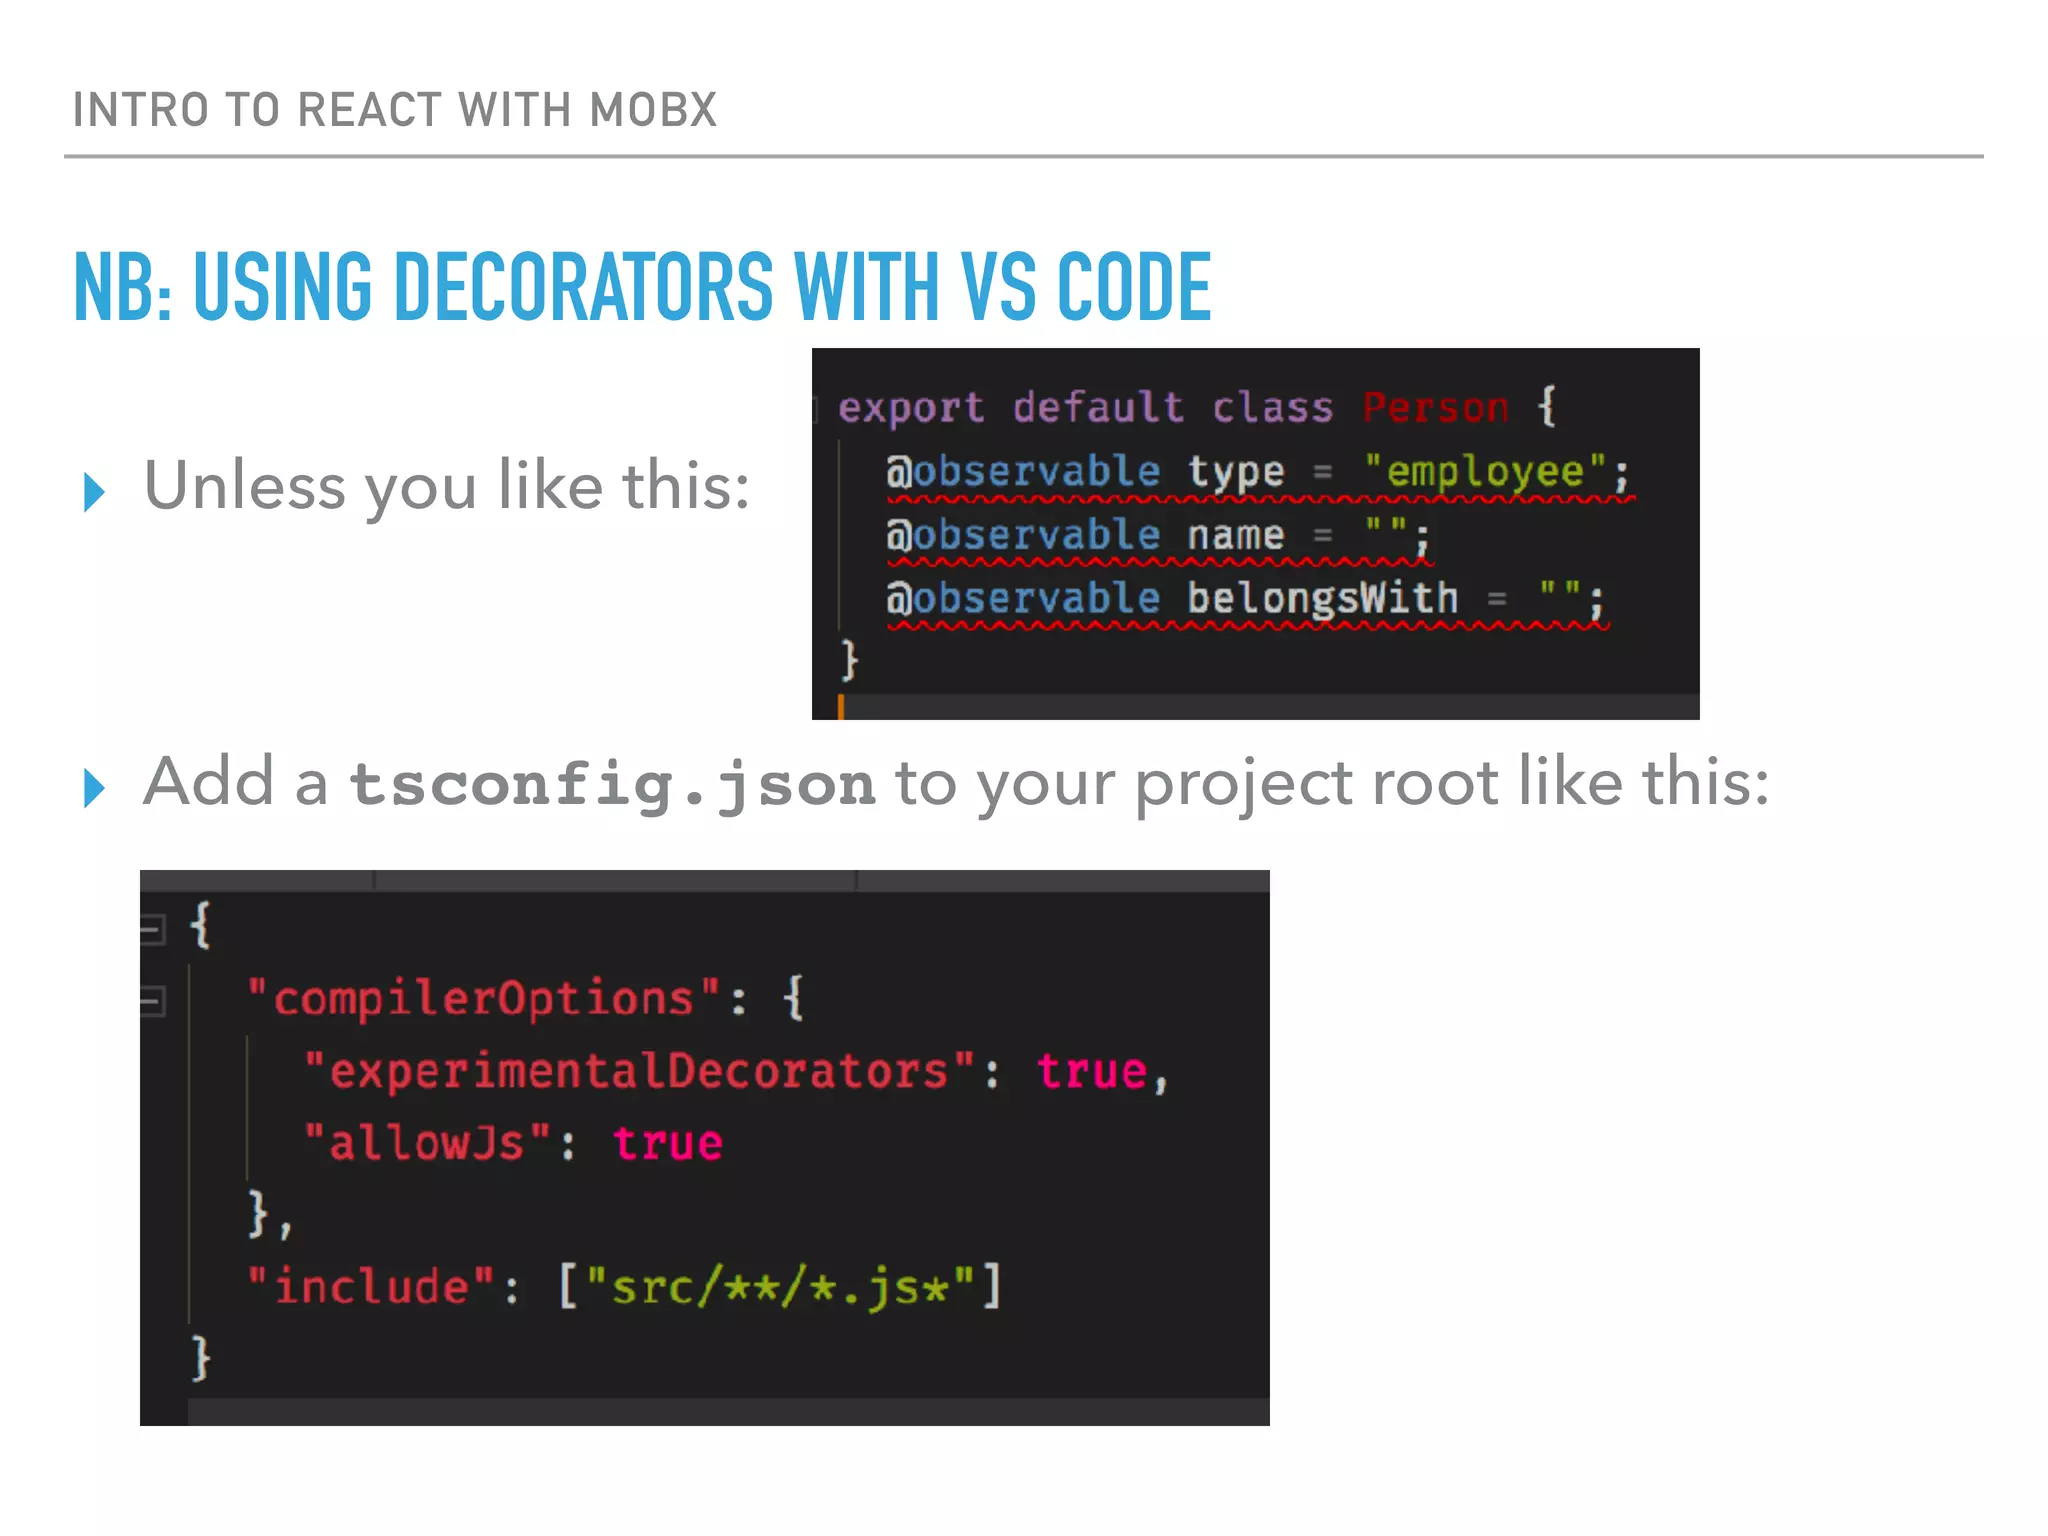
Task: Click the '"allowJs"' key
Action: click(x=427, y=1143)
